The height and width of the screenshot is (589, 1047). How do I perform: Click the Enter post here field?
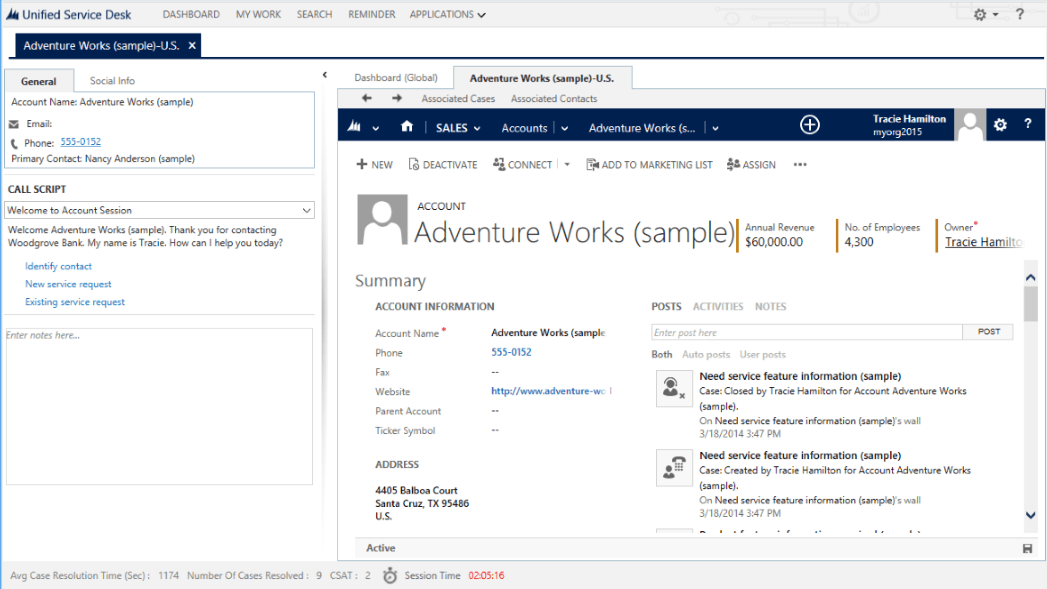pos(806,333)
